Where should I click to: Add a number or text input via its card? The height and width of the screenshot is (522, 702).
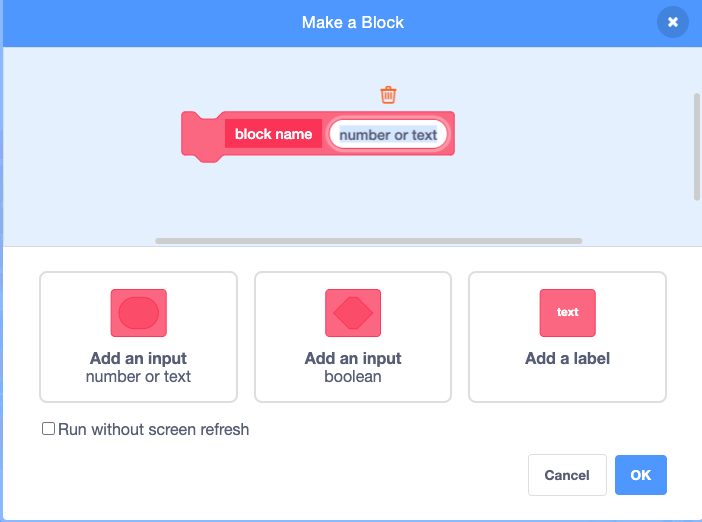pyautogui.click(x=138, y=337)
